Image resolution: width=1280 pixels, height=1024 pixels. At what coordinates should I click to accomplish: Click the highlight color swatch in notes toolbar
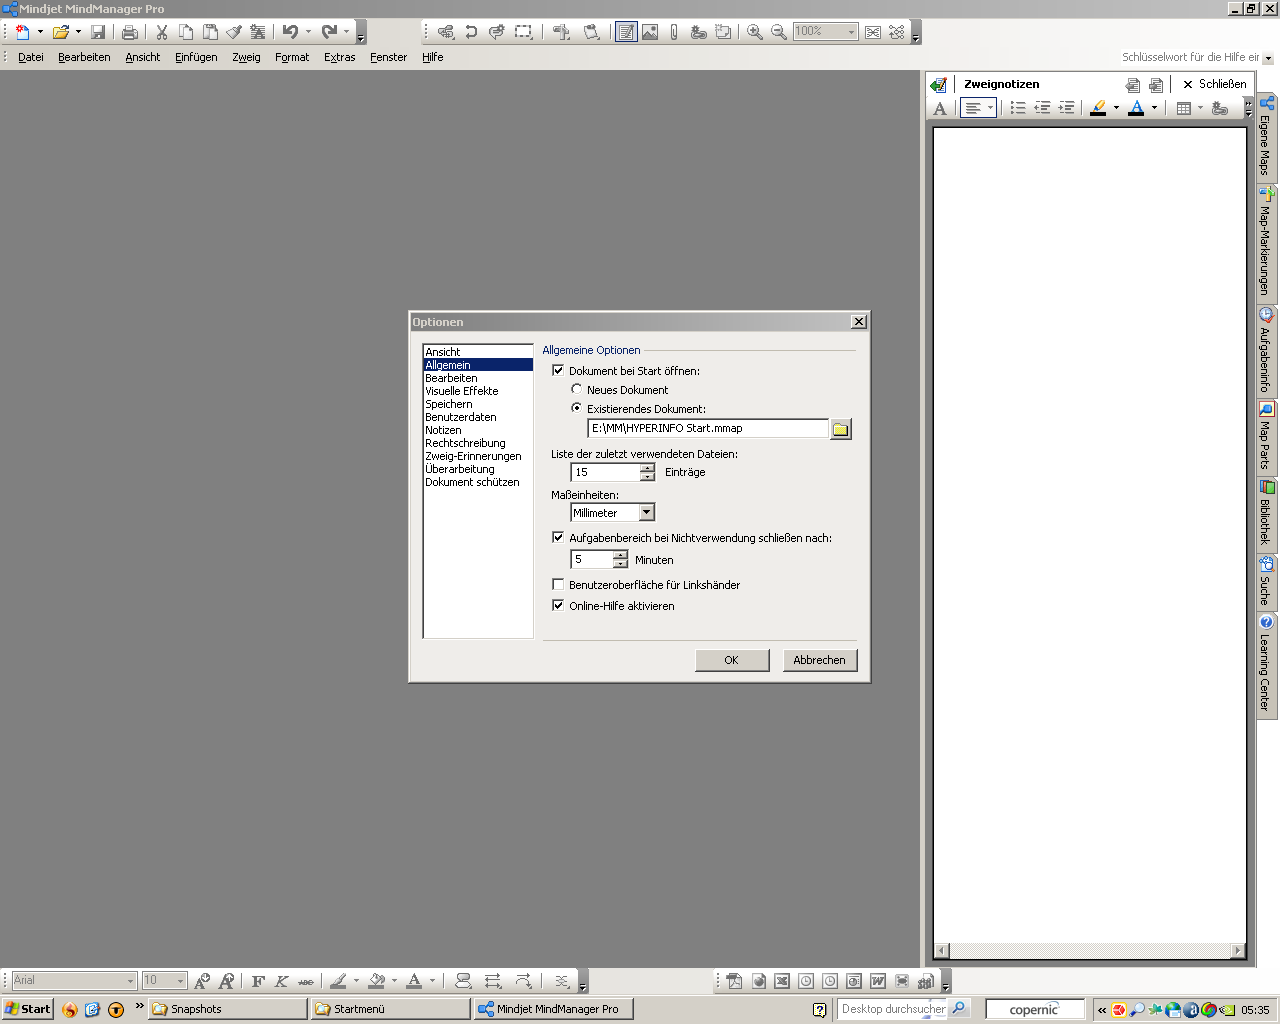1098,108
